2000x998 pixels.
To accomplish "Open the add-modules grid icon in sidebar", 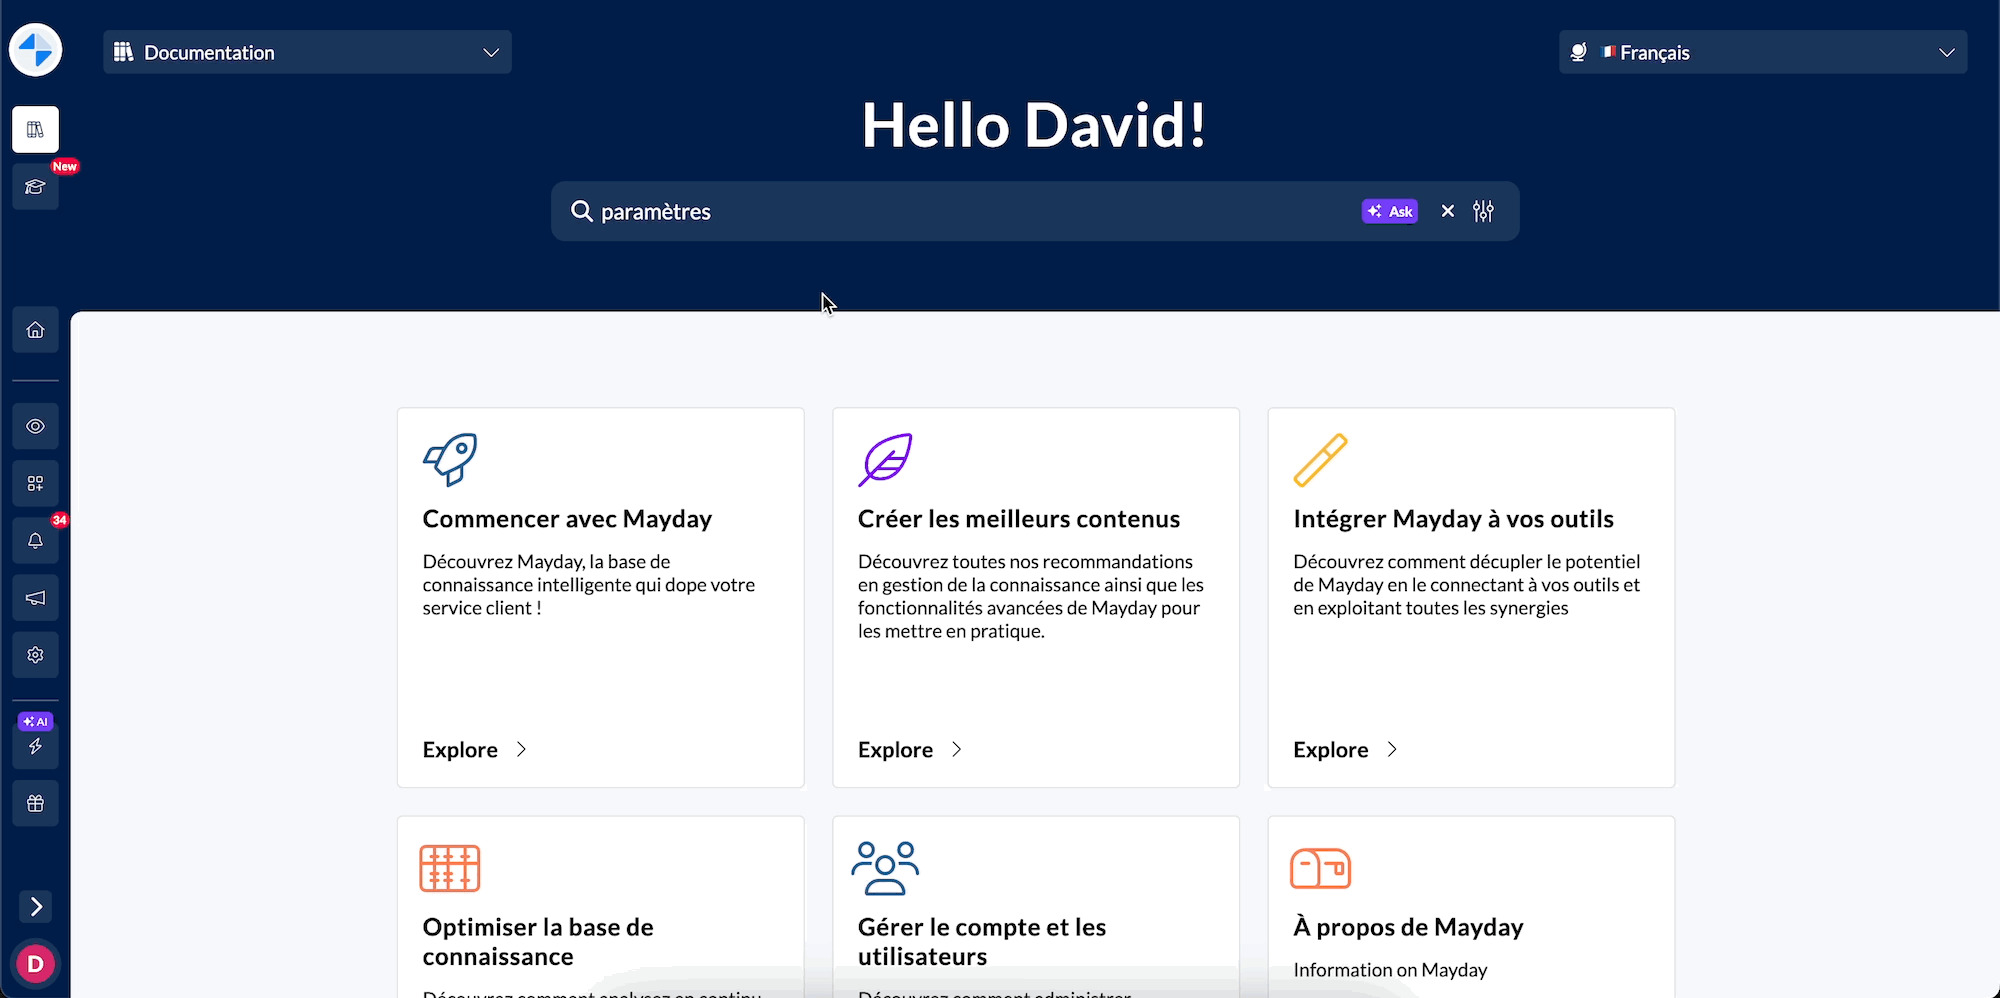I will coord(36,484).
